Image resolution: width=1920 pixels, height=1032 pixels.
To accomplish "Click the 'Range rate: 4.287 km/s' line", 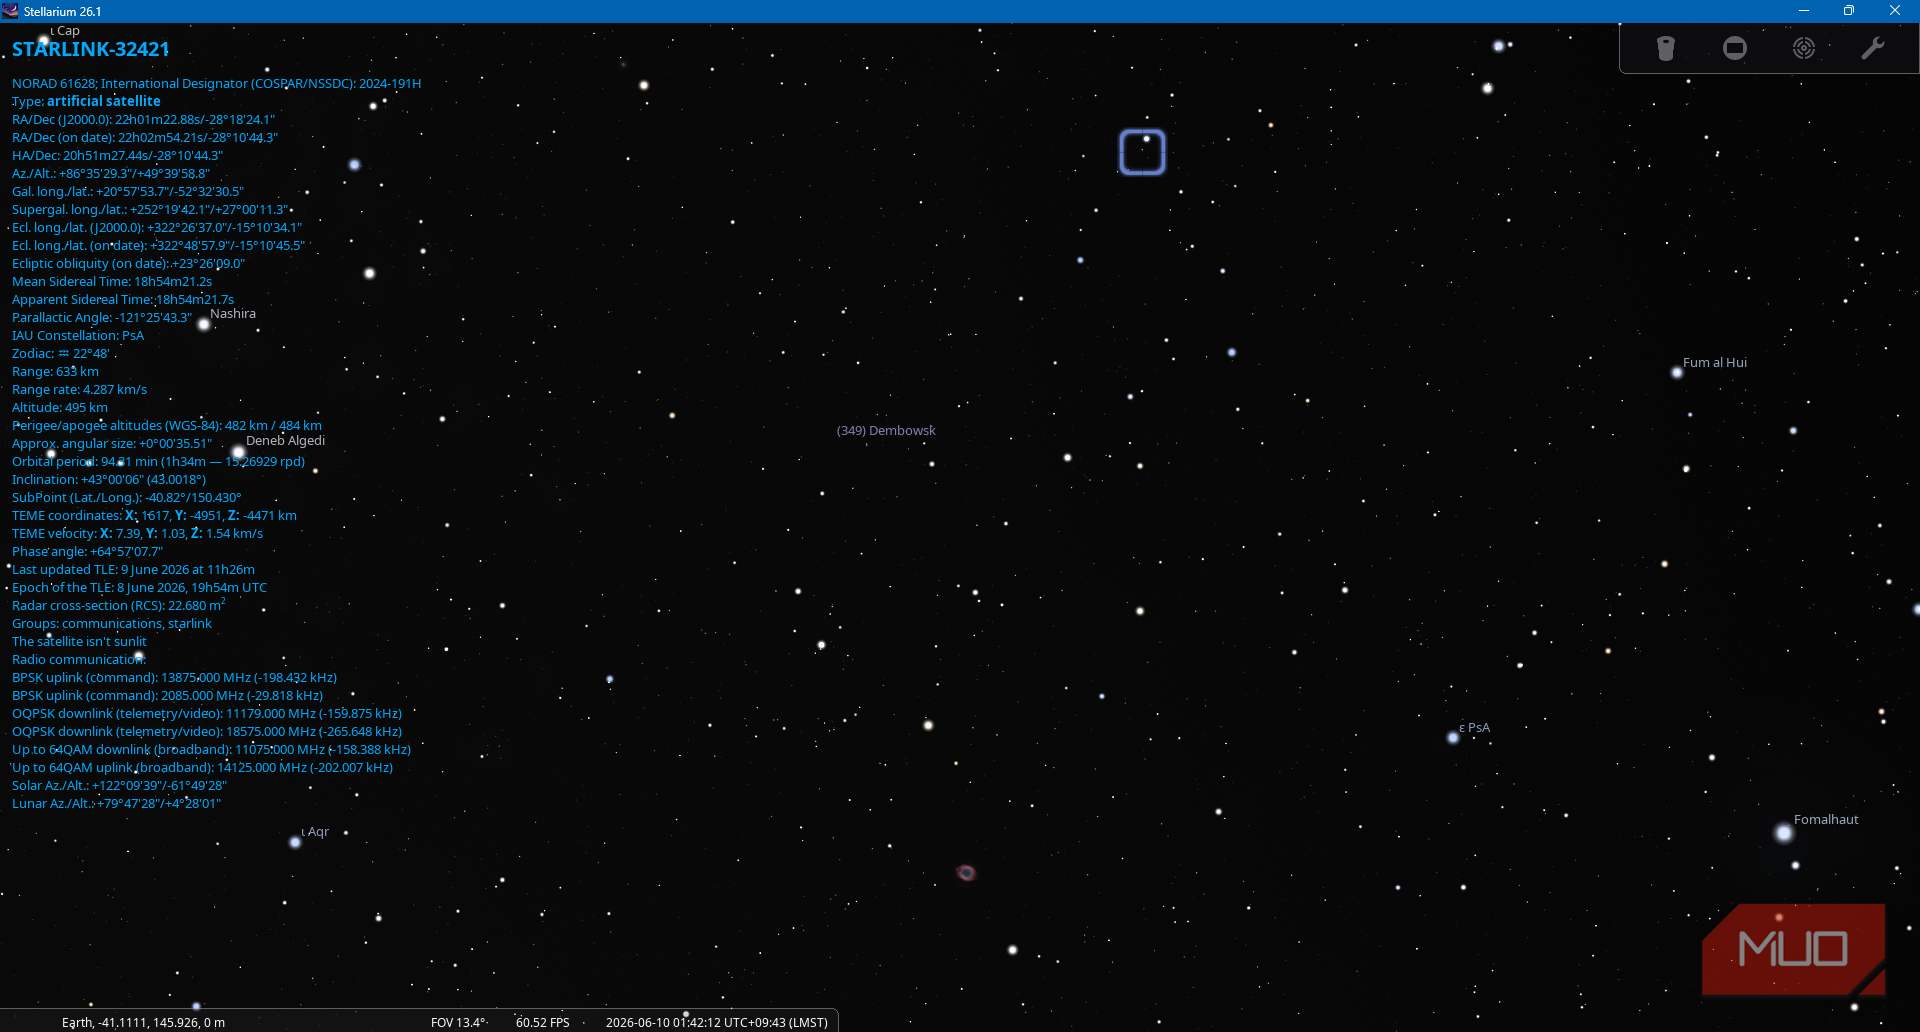I will click(x=79, y=390).
